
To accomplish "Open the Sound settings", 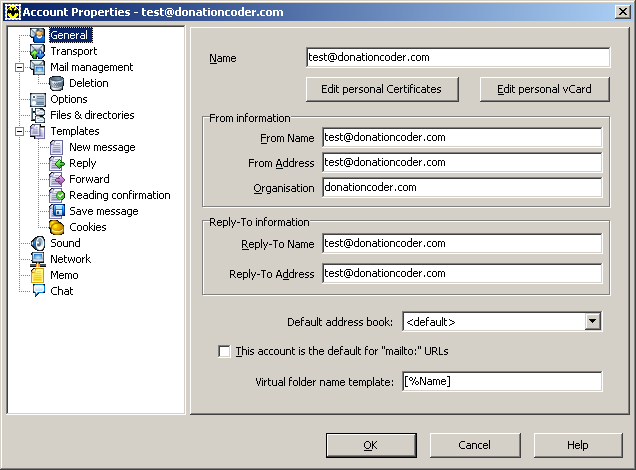I will pyautogui.click(x=65, y=243).
